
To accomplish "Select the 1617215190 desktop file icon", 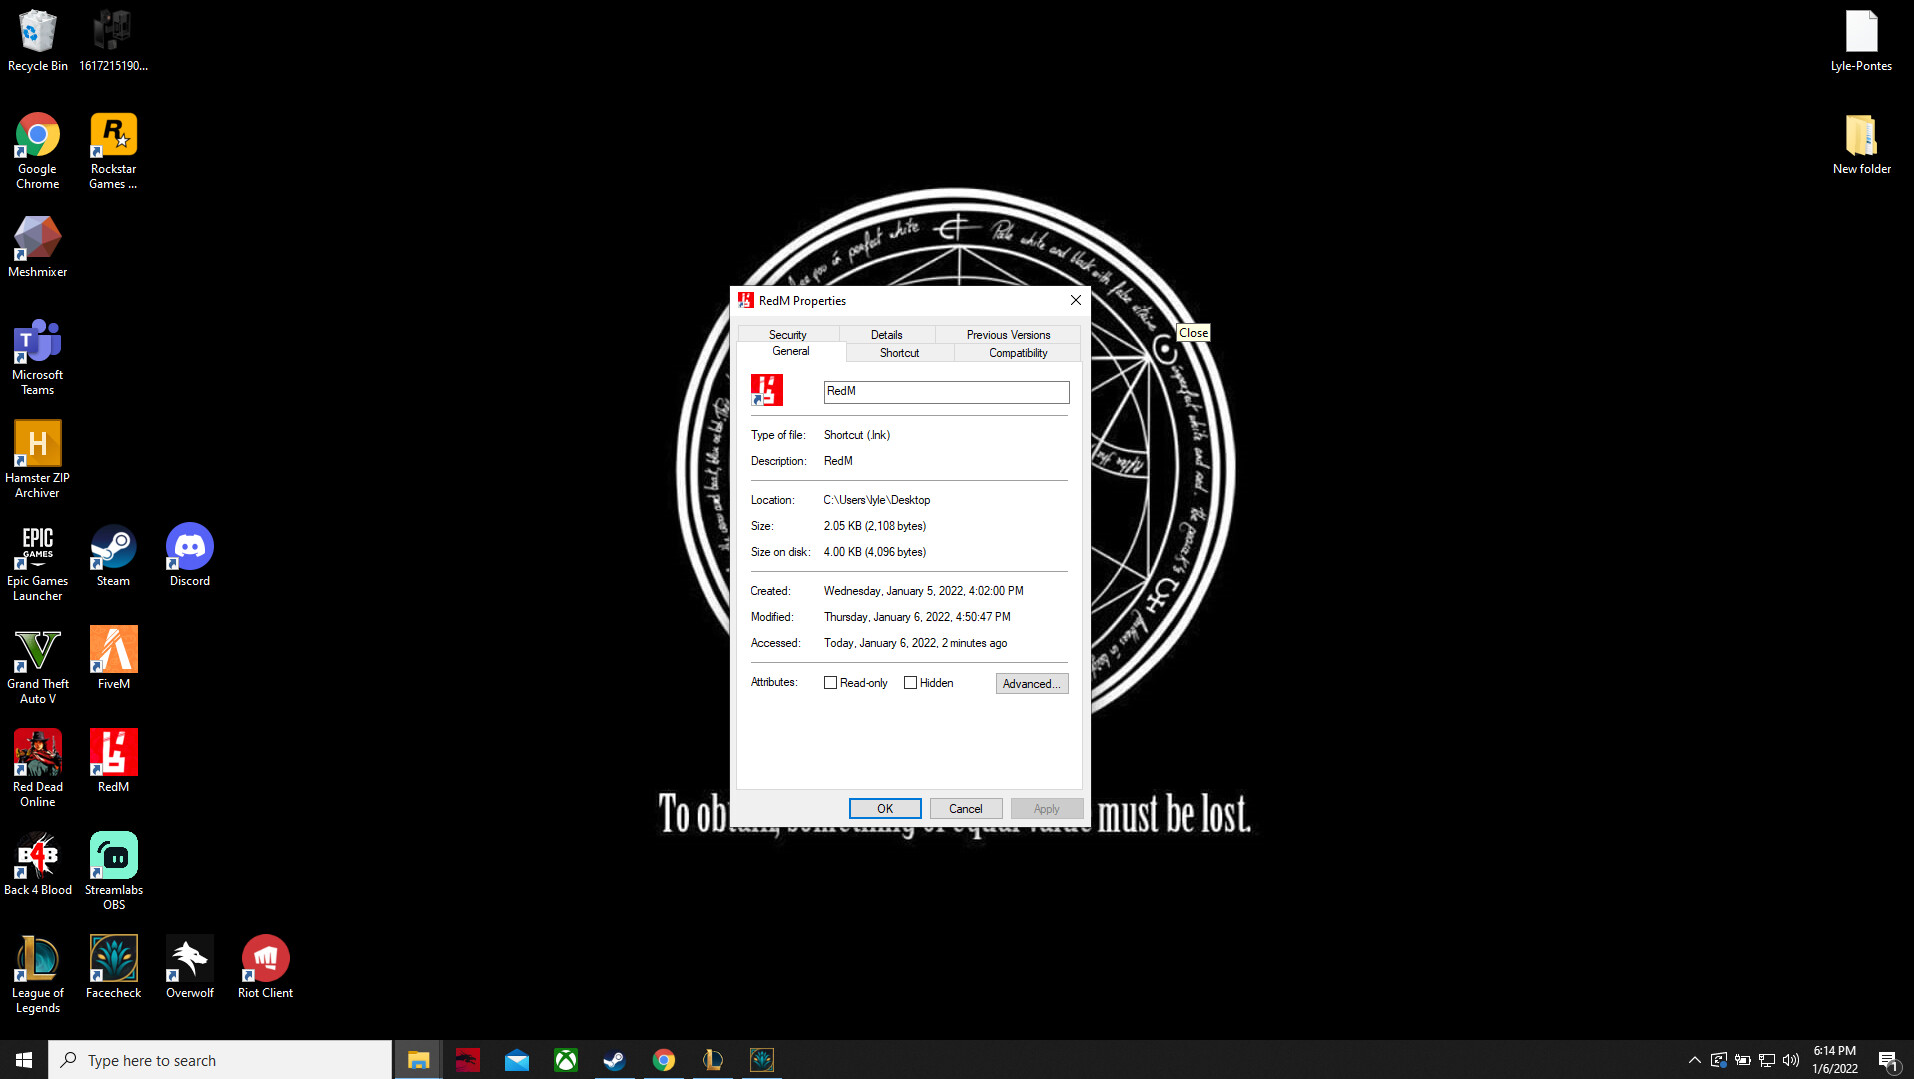I will tap(113, 41).
